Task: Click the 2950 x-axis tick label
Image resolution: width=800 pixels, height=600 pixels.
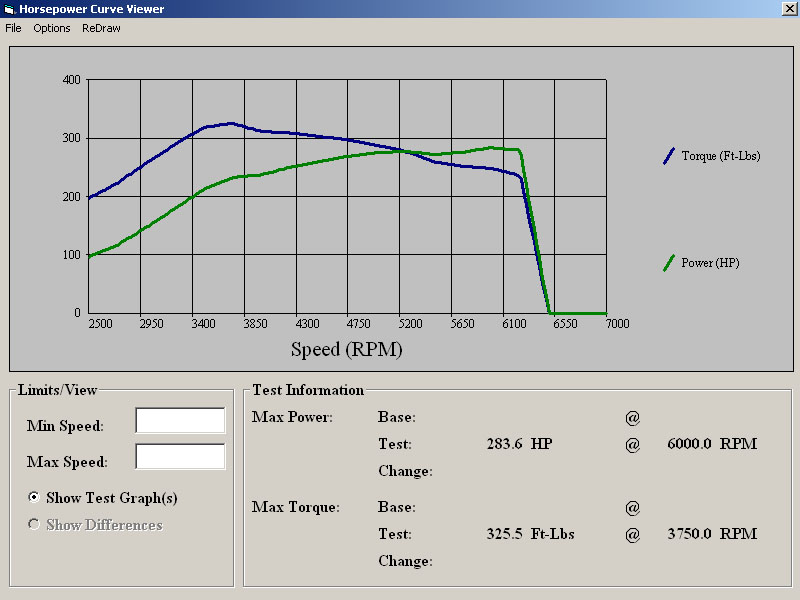Action: [x=152, y=324]
